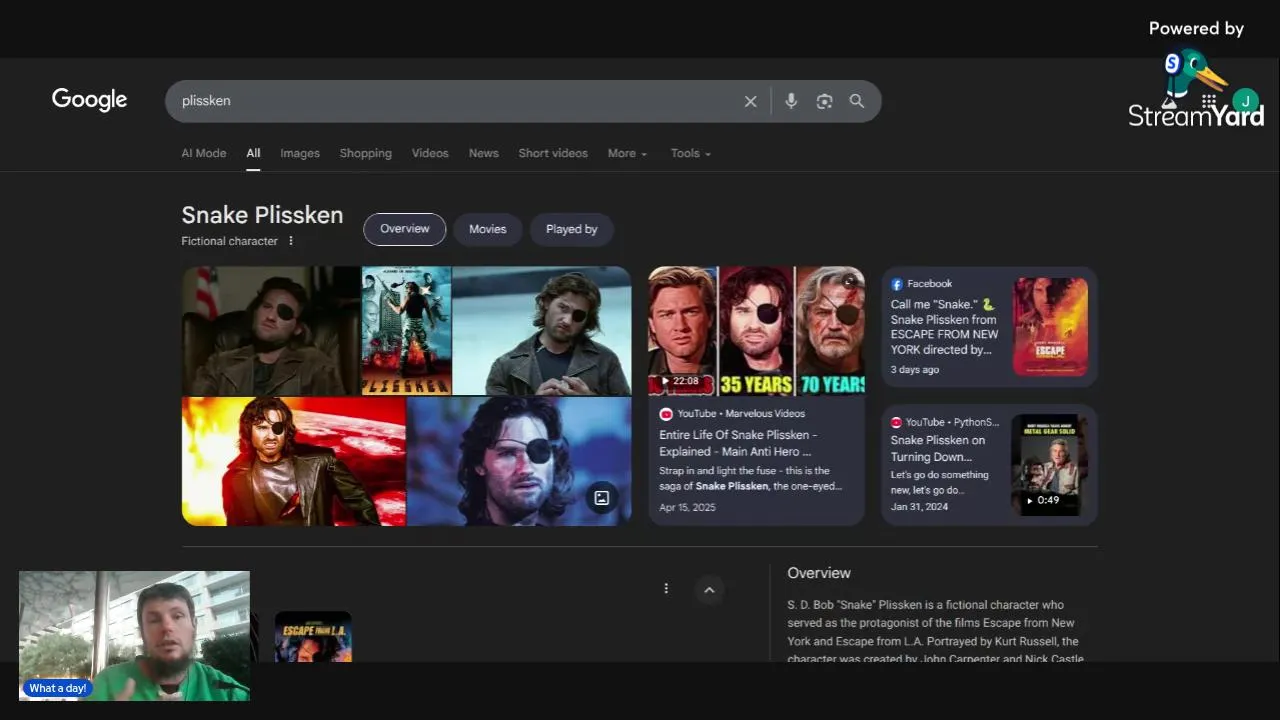This screenshot has width=1280, height=720.
Task: Open the Escape from New York poster thumbnail
Action: pos(1050,327)
